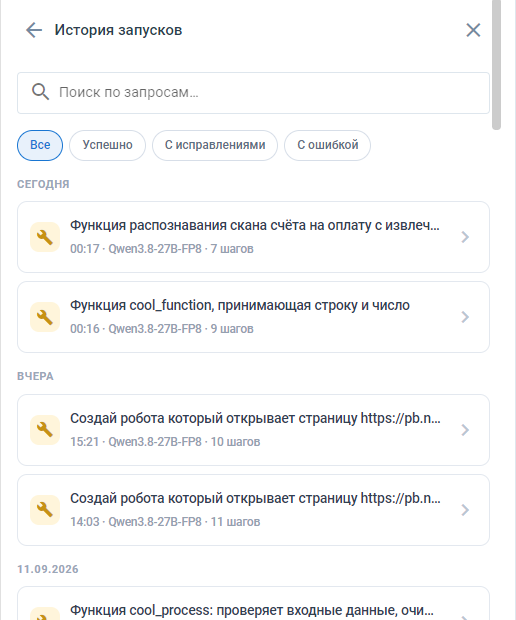The height and width of the screenshot is (620, 516).
Task: Open run 'Функция cool_function, принимающая строку и число'
Action: point(240,306)
